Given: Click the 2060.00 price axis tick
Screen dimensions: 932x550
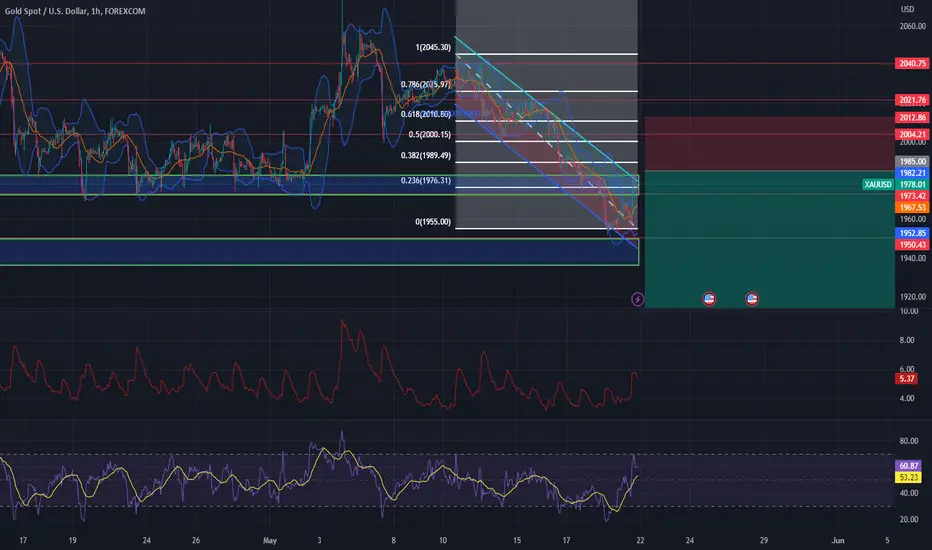Looking at the screenshot, I should pos(912,26).
